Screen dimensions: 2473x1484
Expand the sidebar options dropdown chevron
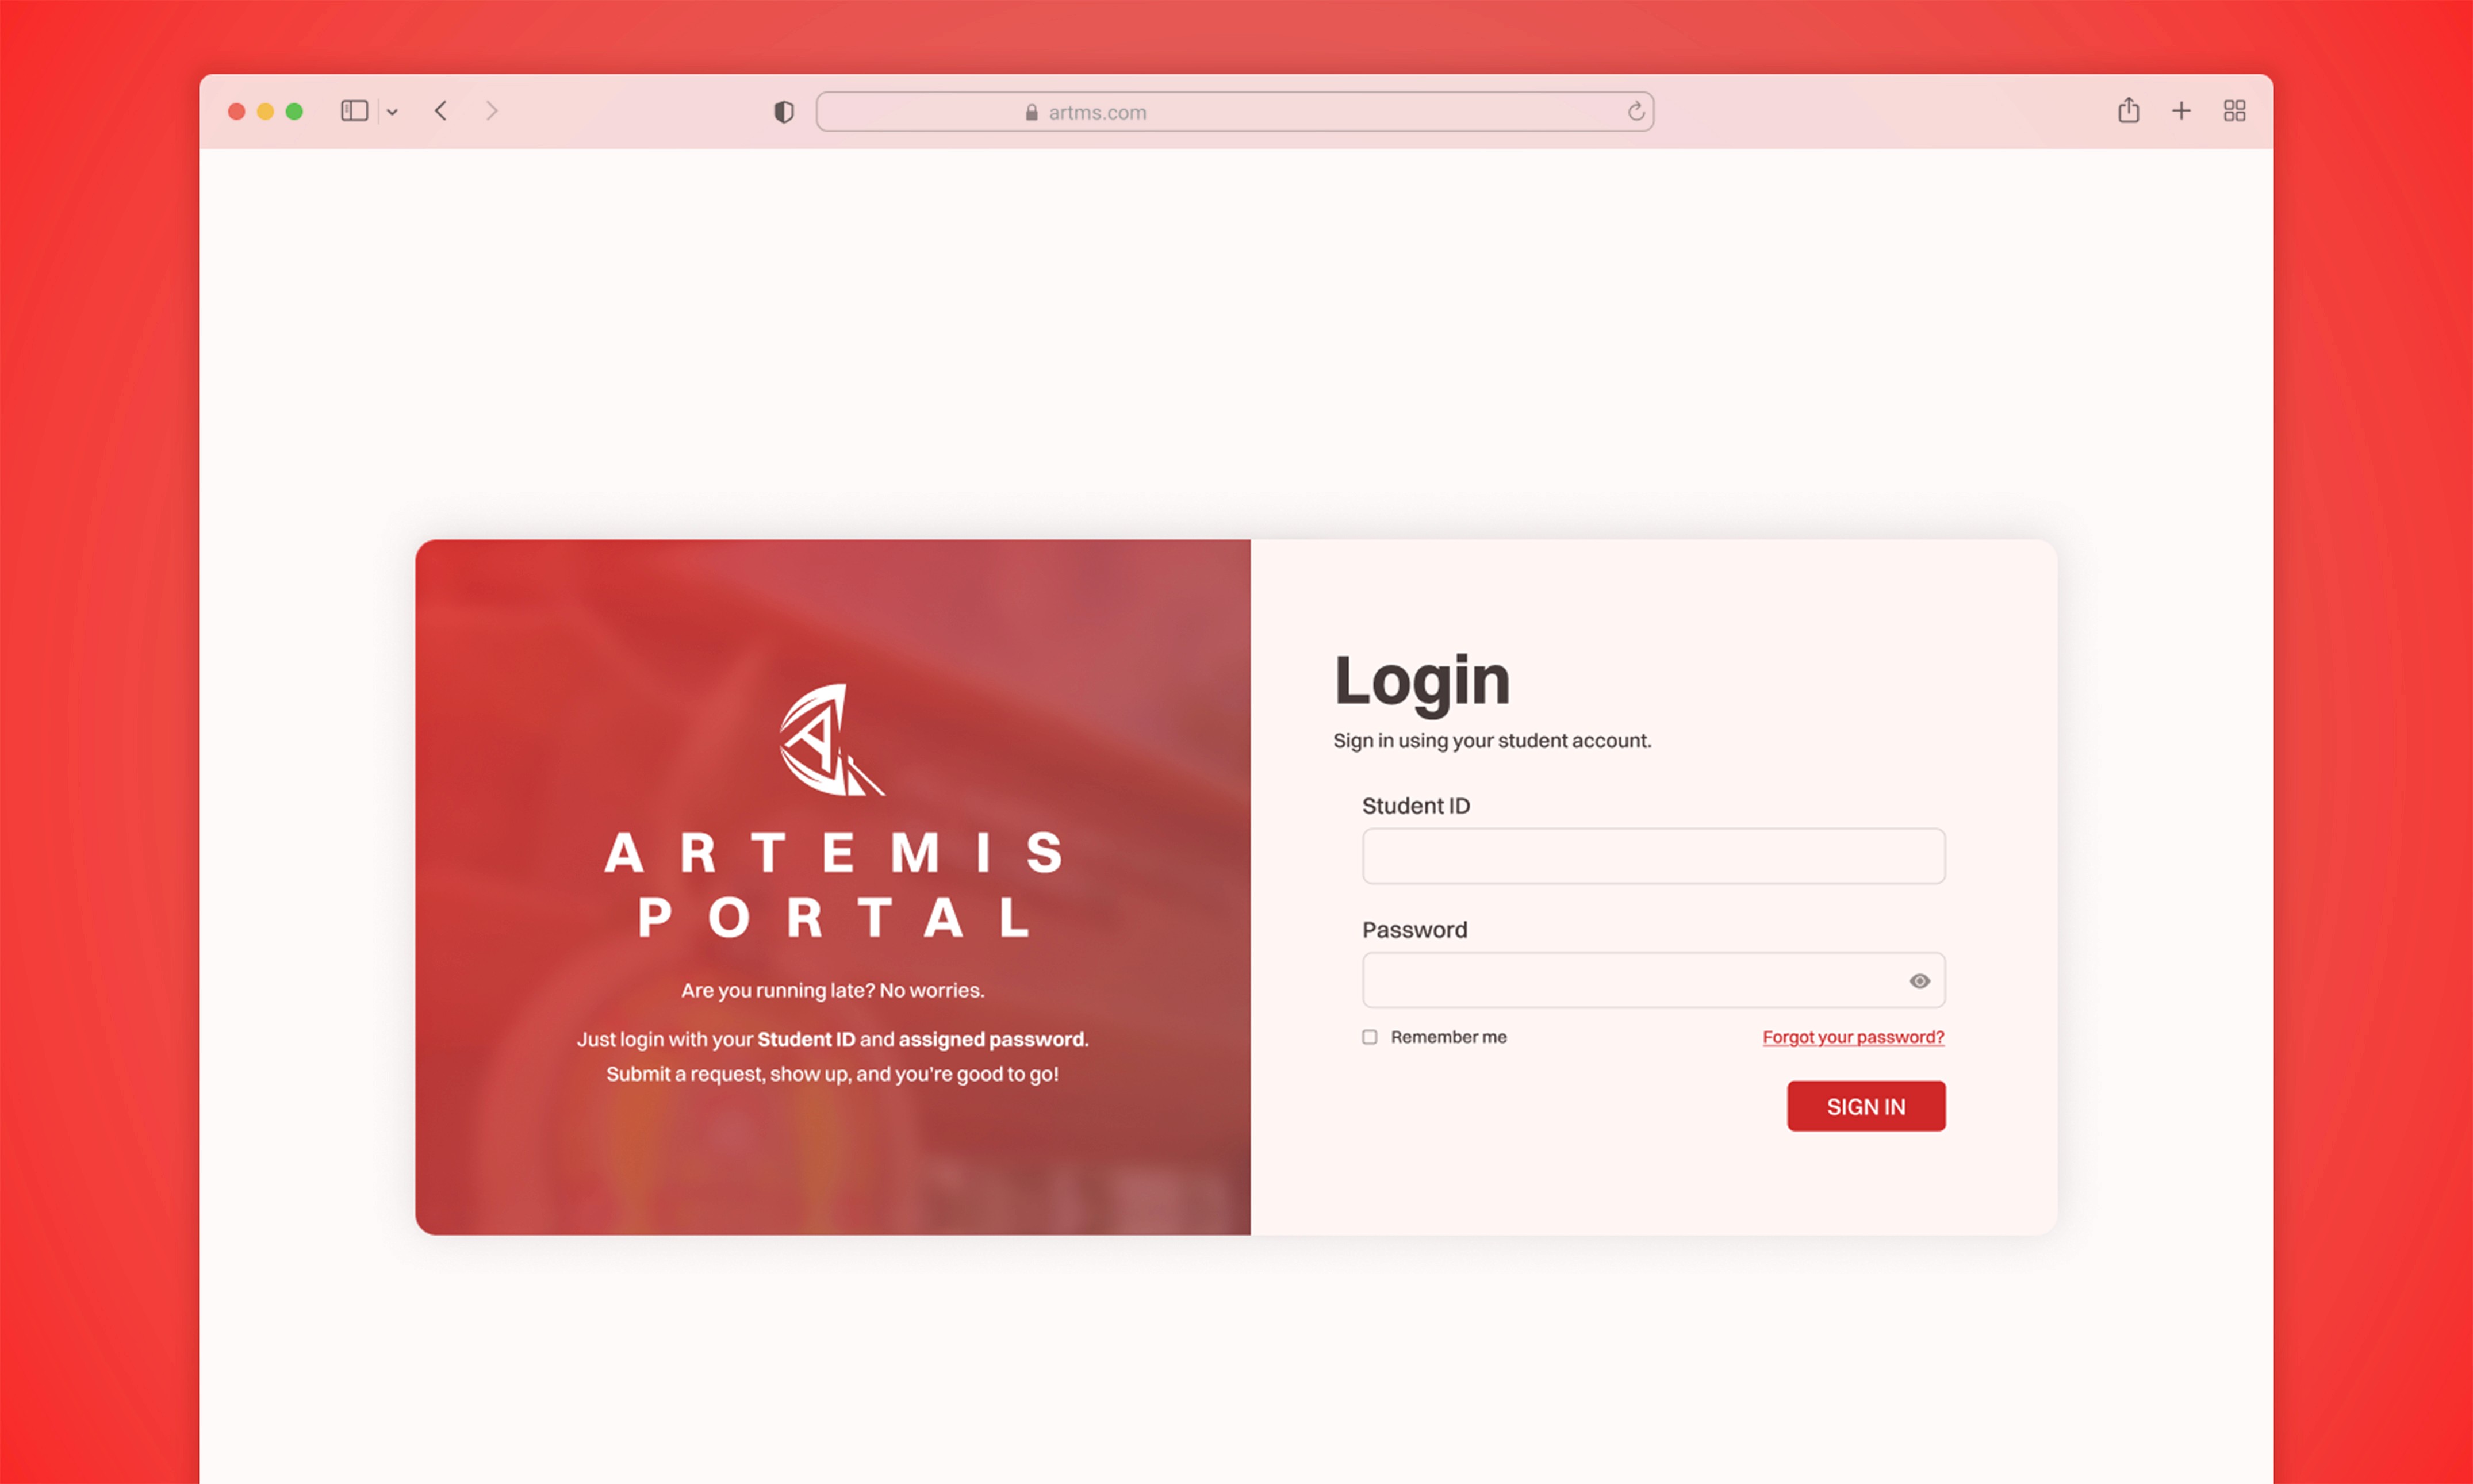click(x=392, y=112)
